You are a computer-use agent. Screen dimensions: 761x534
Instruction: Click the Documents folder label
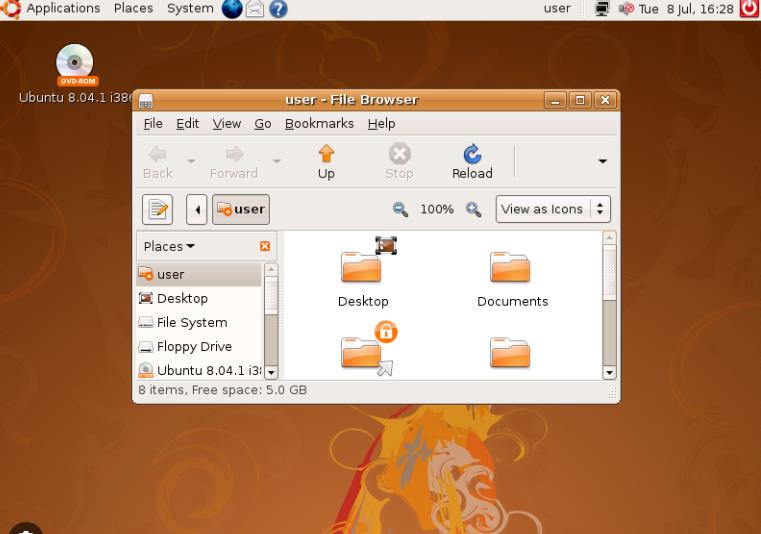(513, 301)
